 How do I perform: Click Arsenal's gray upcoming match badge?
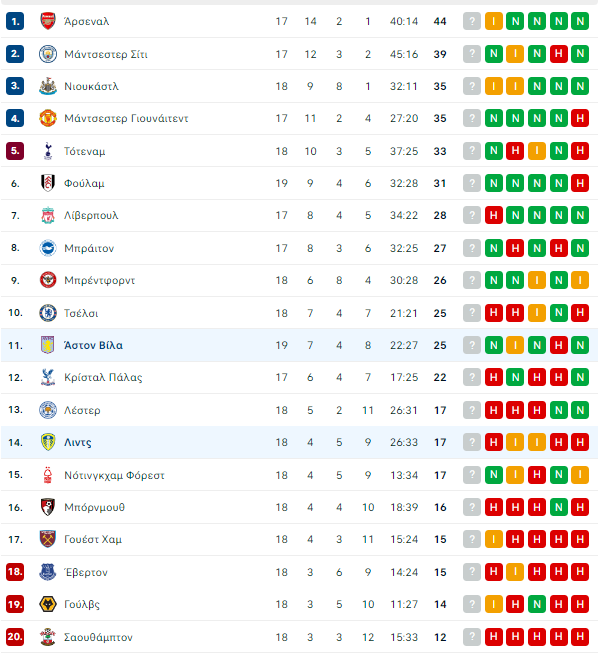click(472, 21)
